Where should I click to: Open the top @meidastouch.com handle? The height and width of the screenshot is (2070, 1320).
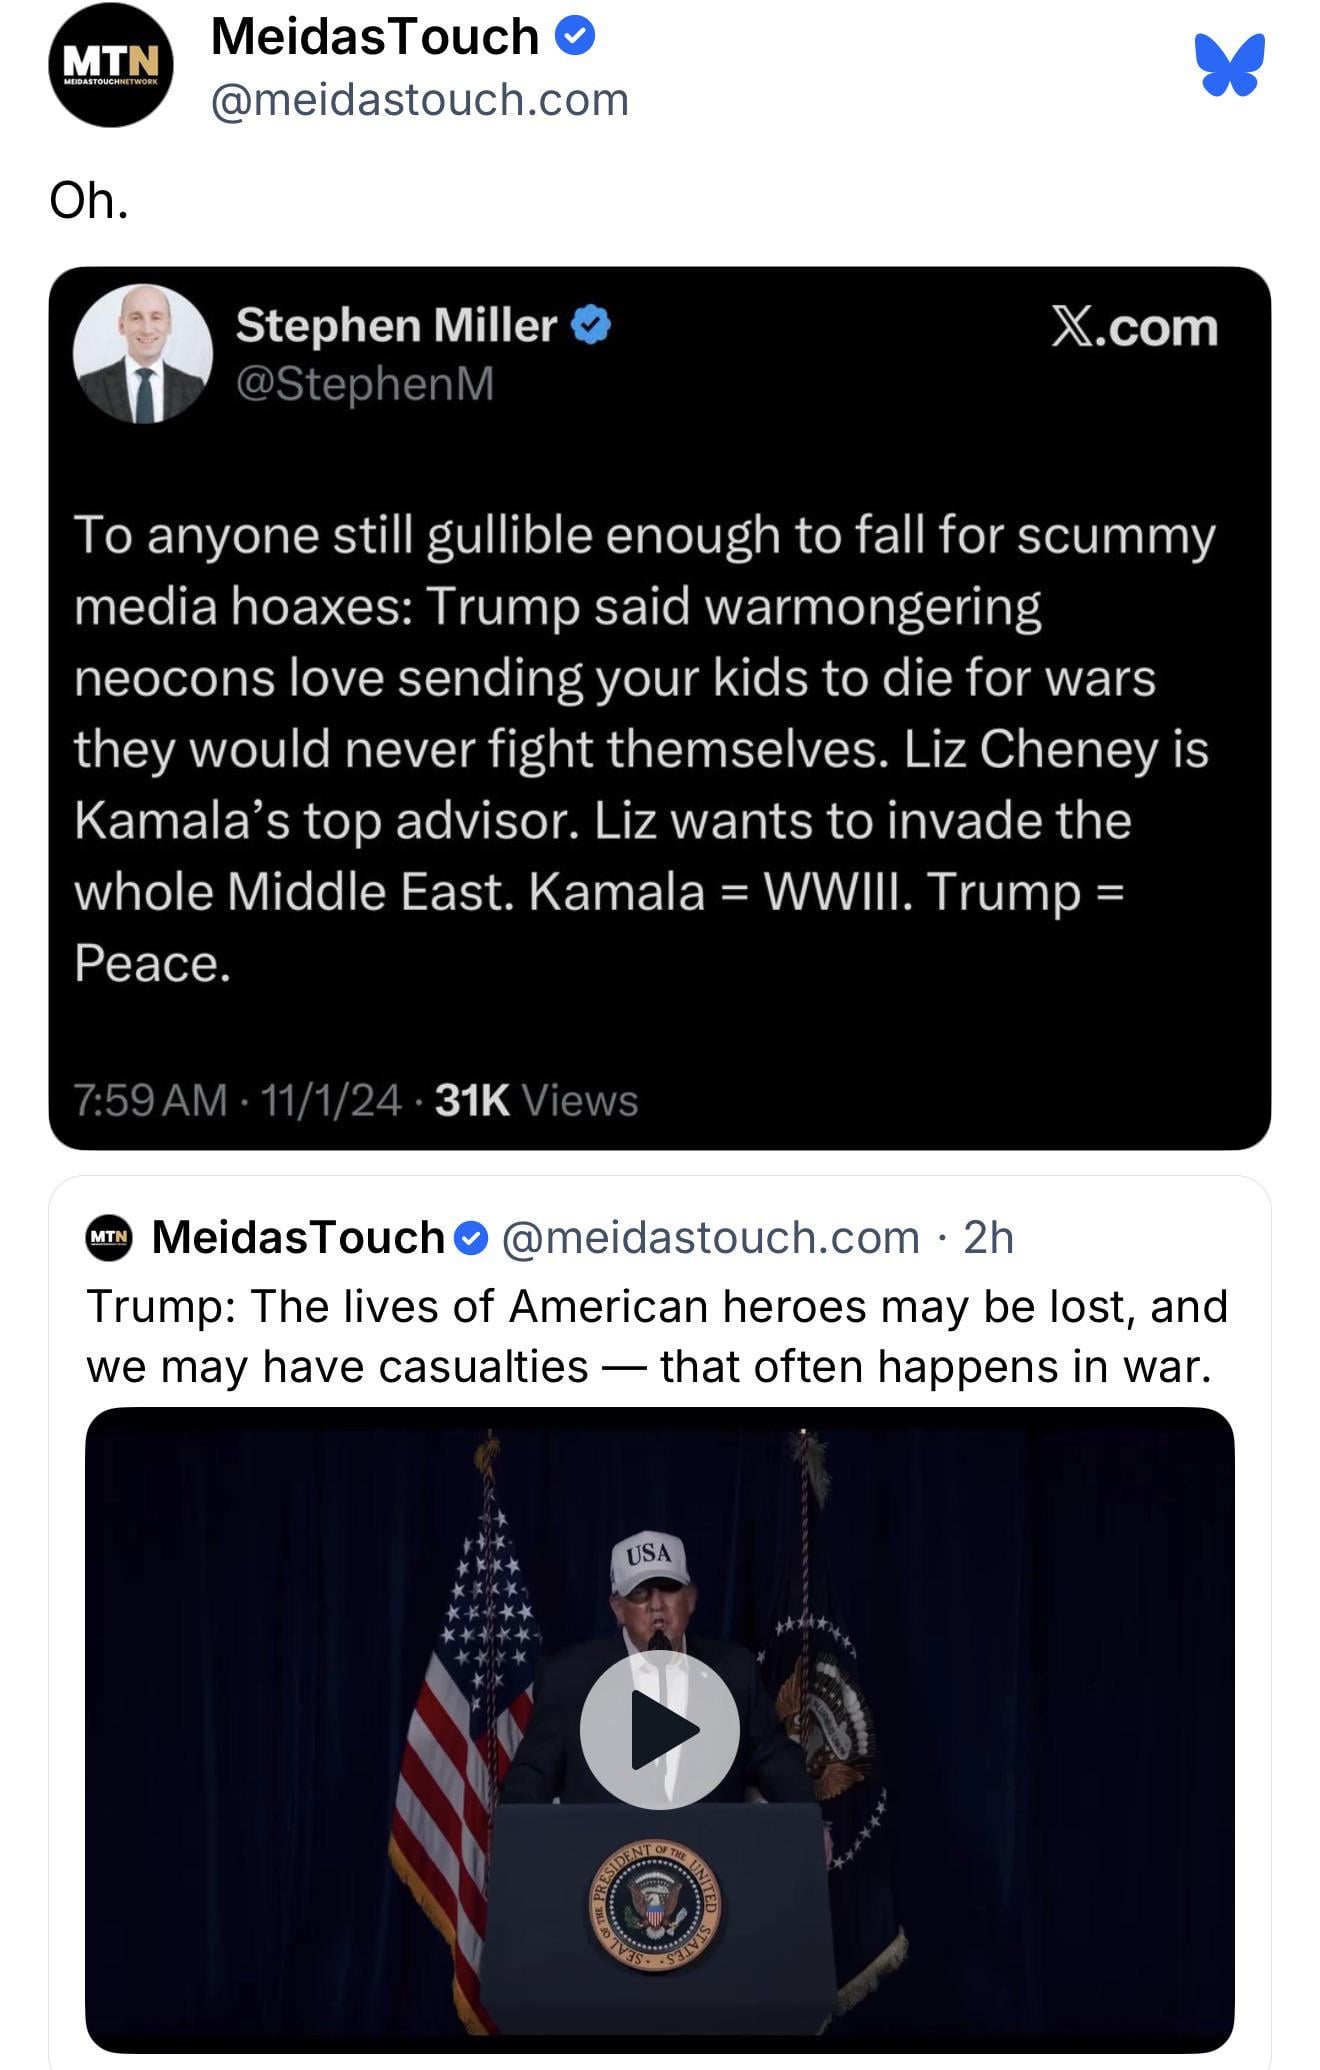[x=420, y=100]
